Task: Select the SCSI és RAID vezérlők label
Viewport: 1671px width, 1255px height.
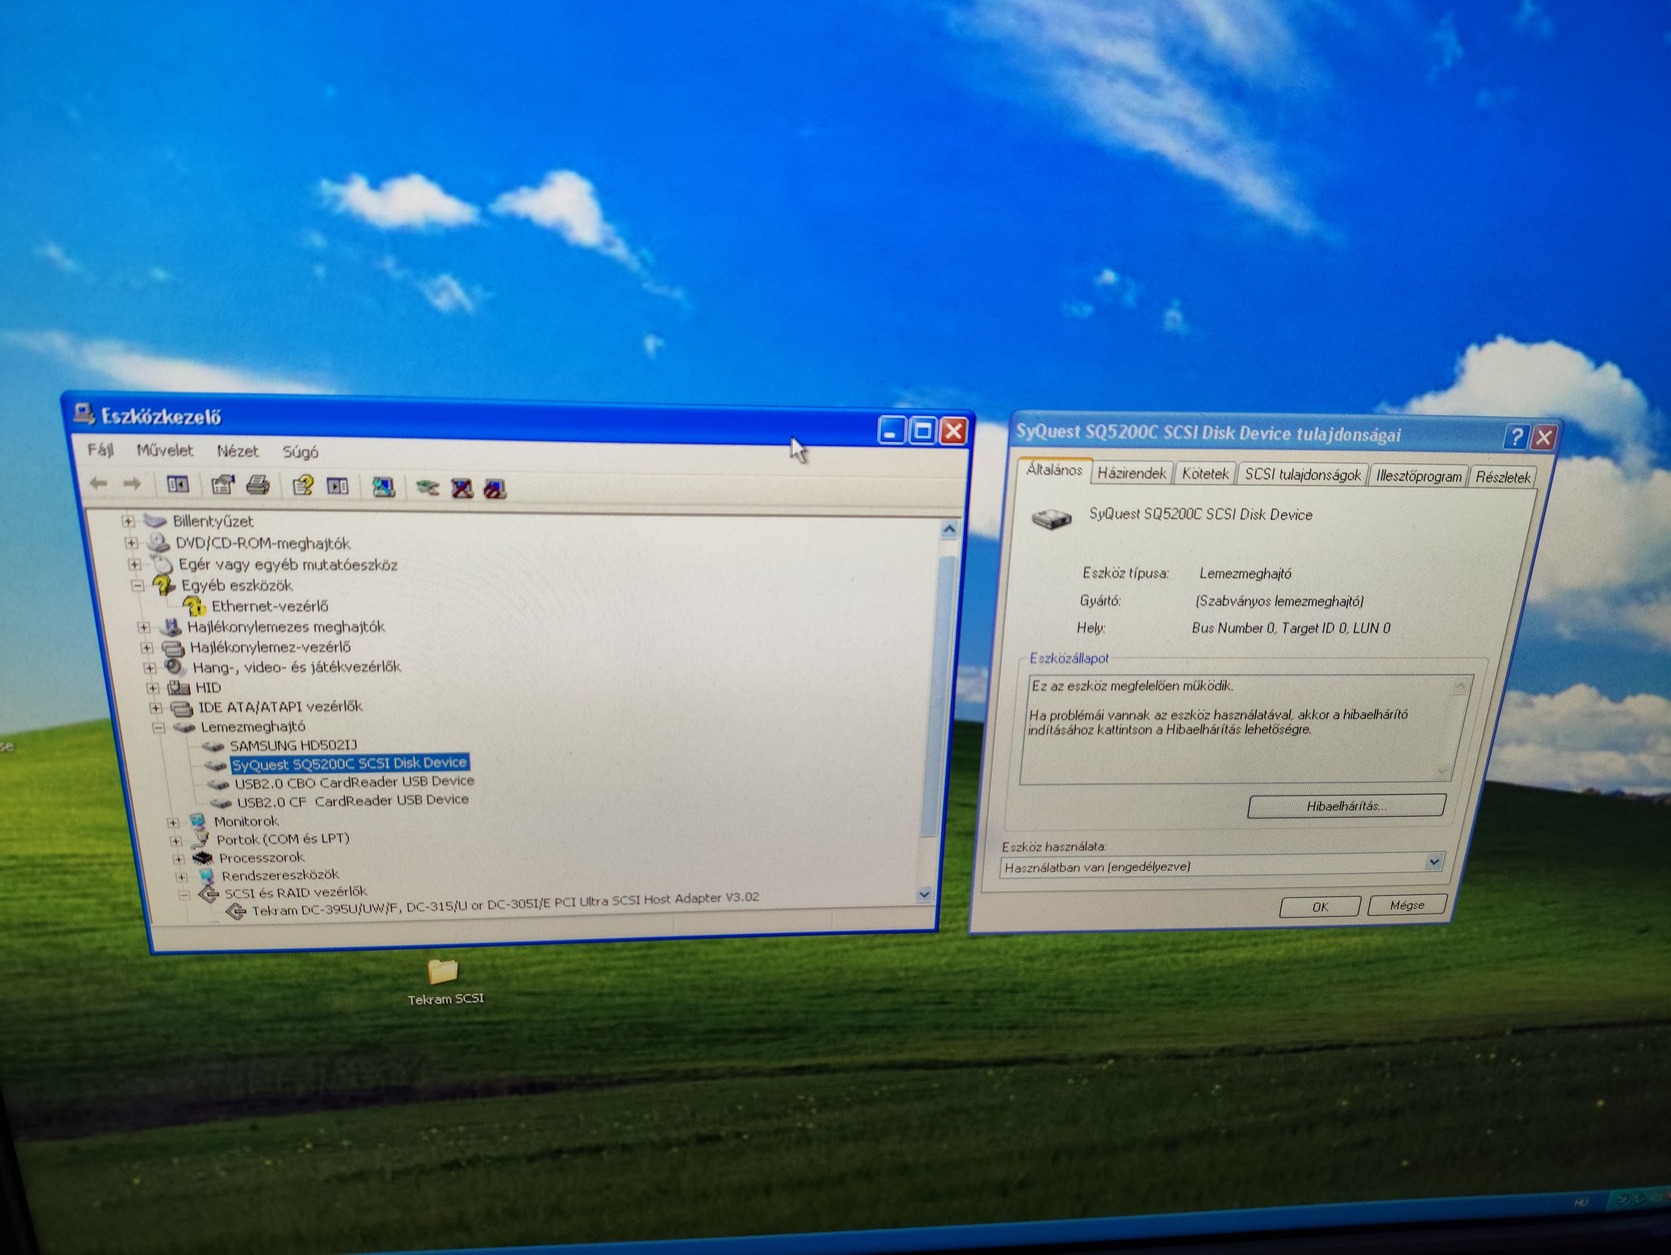Action: [x=296, y=892]
